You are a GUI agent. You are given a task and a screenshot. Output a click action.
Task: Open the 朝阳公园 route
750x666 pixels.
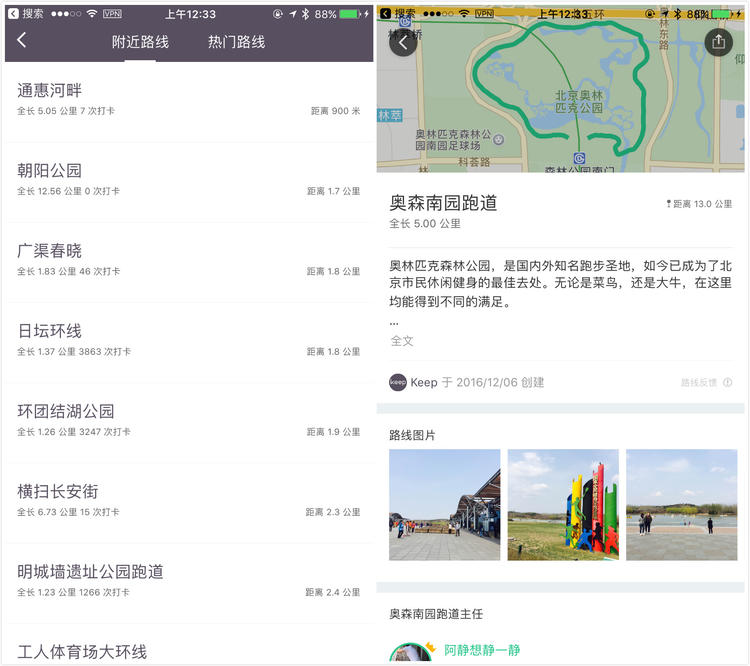[x=189, y=181]
